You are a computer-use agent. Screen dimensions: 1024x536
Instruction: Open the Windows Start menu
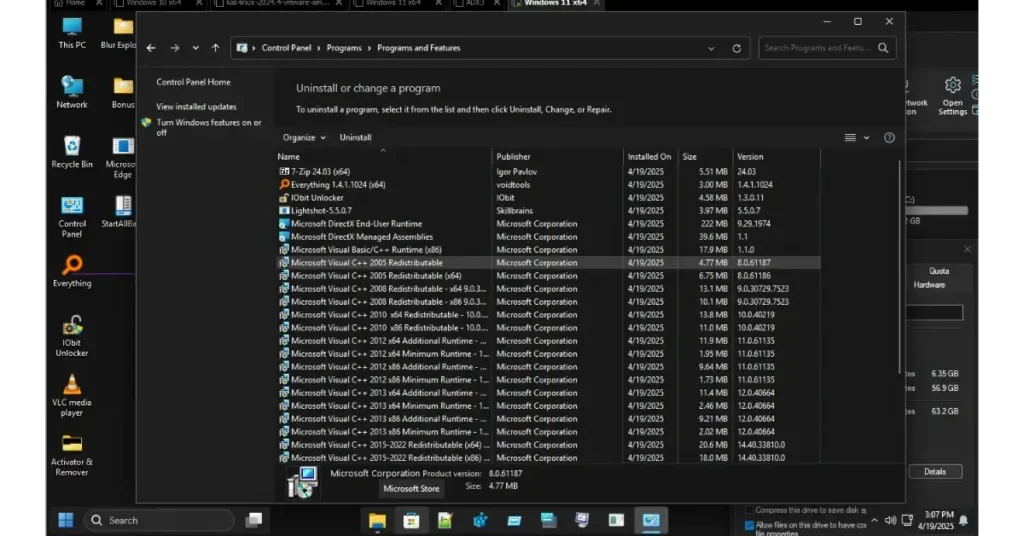point(66,520)
